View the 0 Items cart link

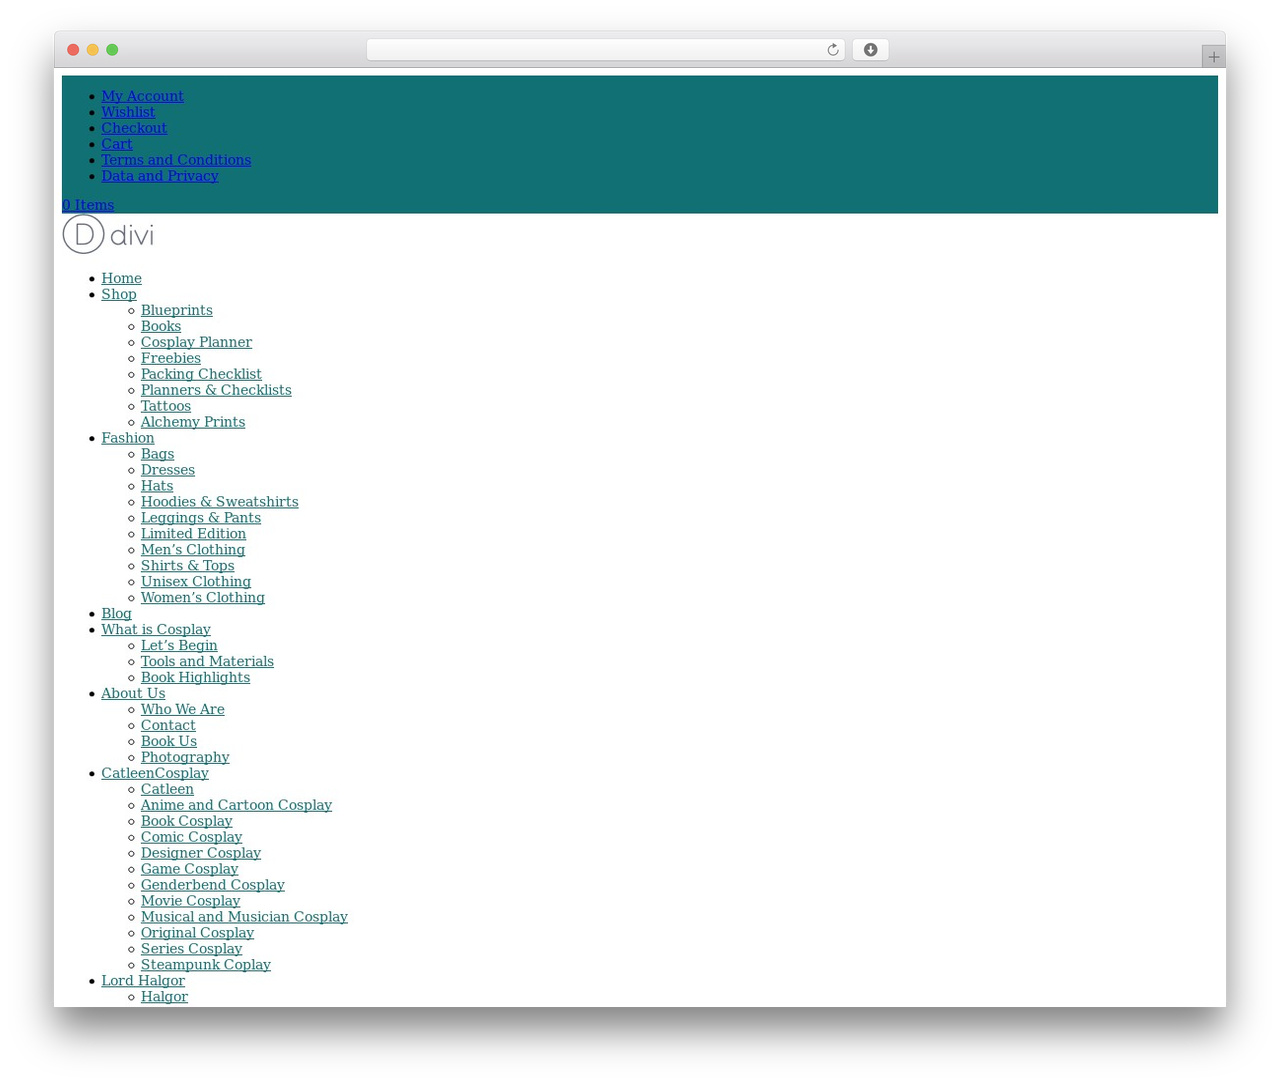(88, 205)
